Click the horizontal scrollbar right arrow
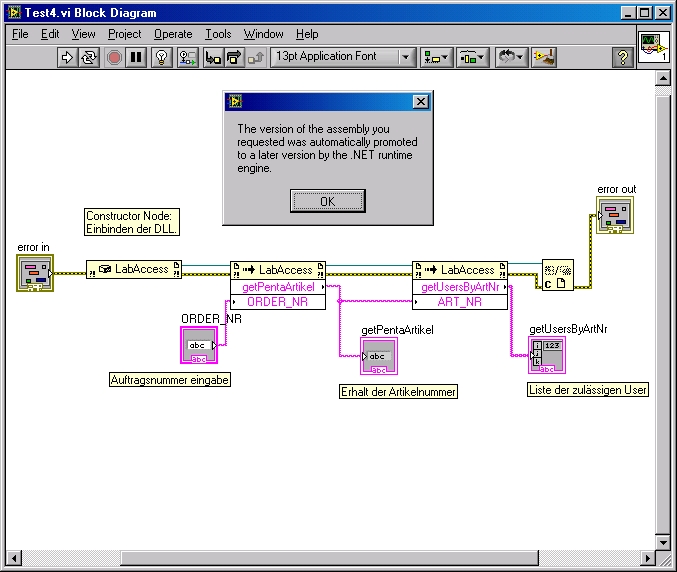This screenshot has height=572, width=677. pyautogui.click(x=647, y=558)
